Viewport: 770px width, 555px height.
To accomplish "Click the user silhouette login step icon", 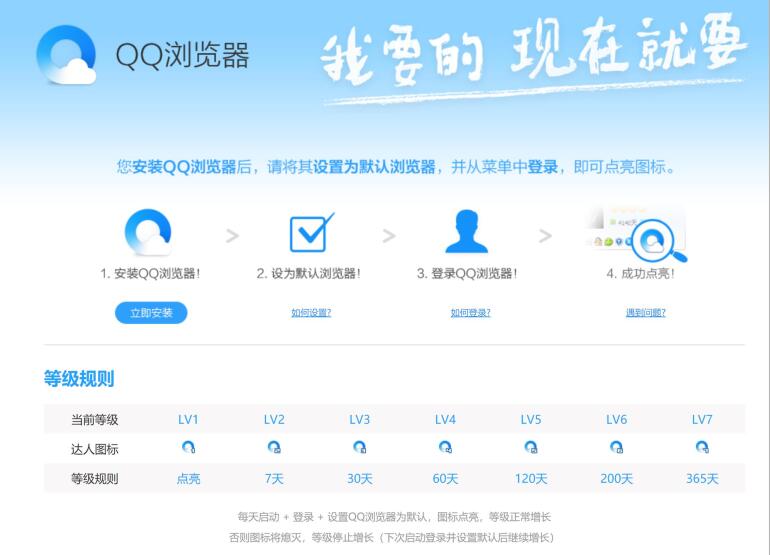I will coord(467,231).
